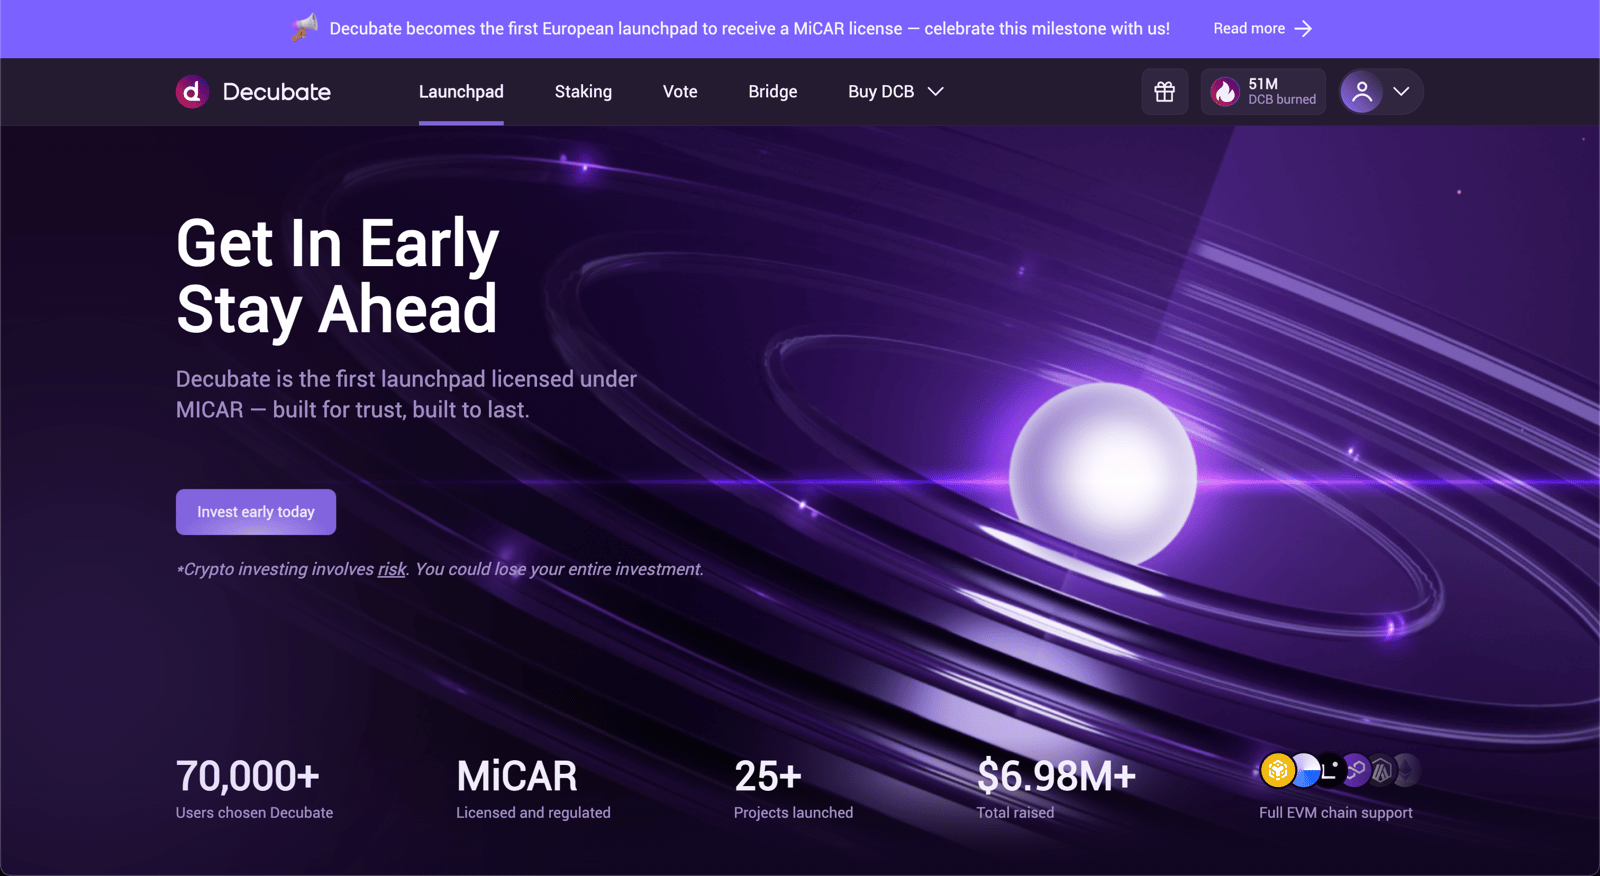Image resolution: width=1600 pixels, height=876 pixels.
Task: Click the user profile avatar icon
Action: point(1361,92)
